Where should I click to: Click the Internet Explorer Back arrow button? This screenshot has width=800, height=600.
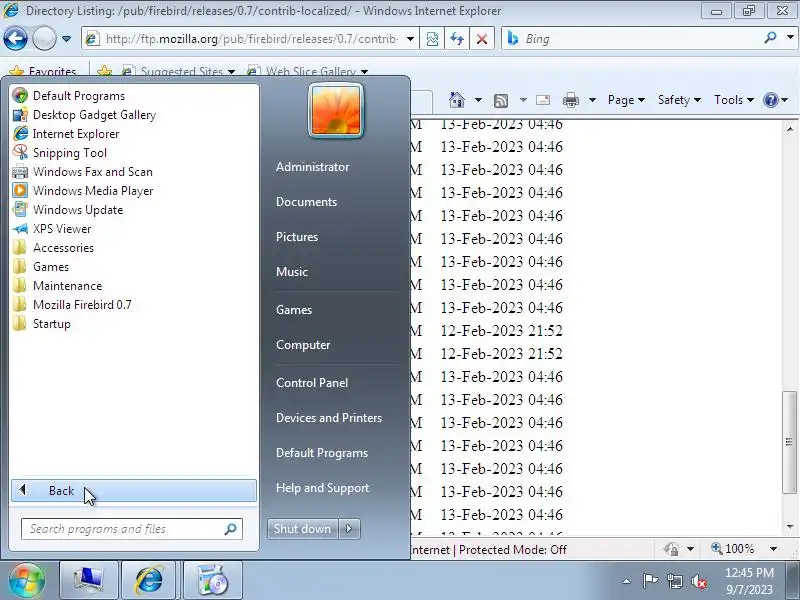click(x=15, y=39)
